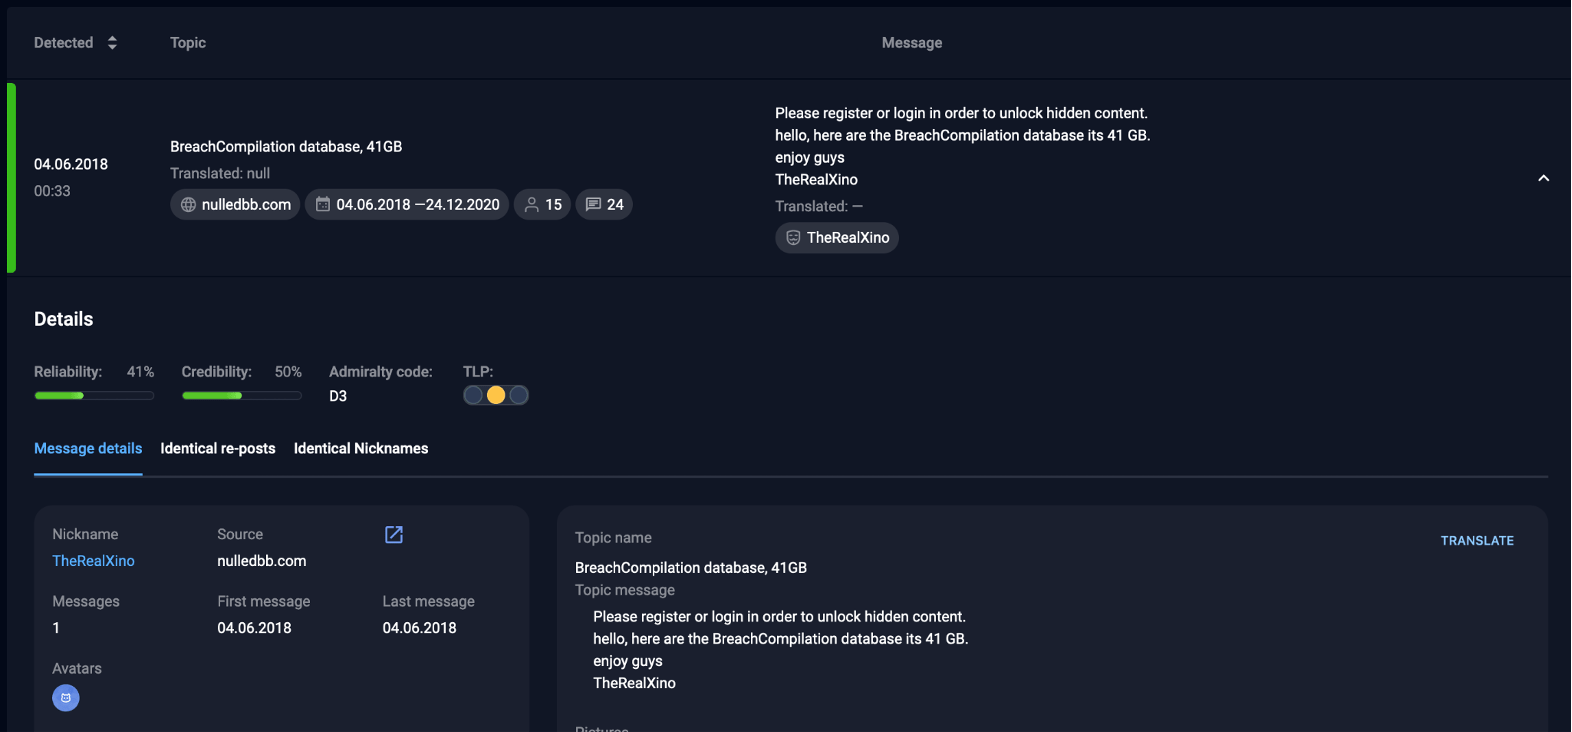The image size is (1572, 732).
Task: Click Topic name value in details panel
Action: pos(691,568)
